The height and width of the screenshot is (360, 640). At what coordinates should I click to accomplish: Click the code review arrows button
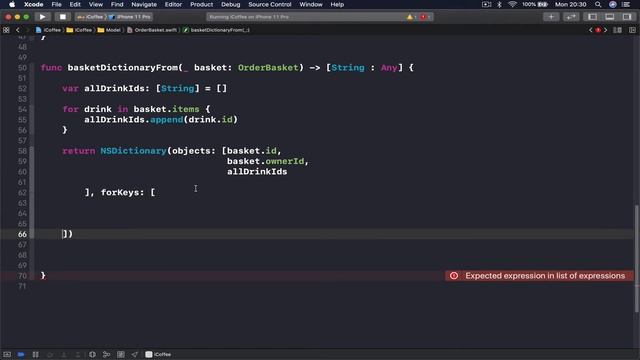[571, 17]
